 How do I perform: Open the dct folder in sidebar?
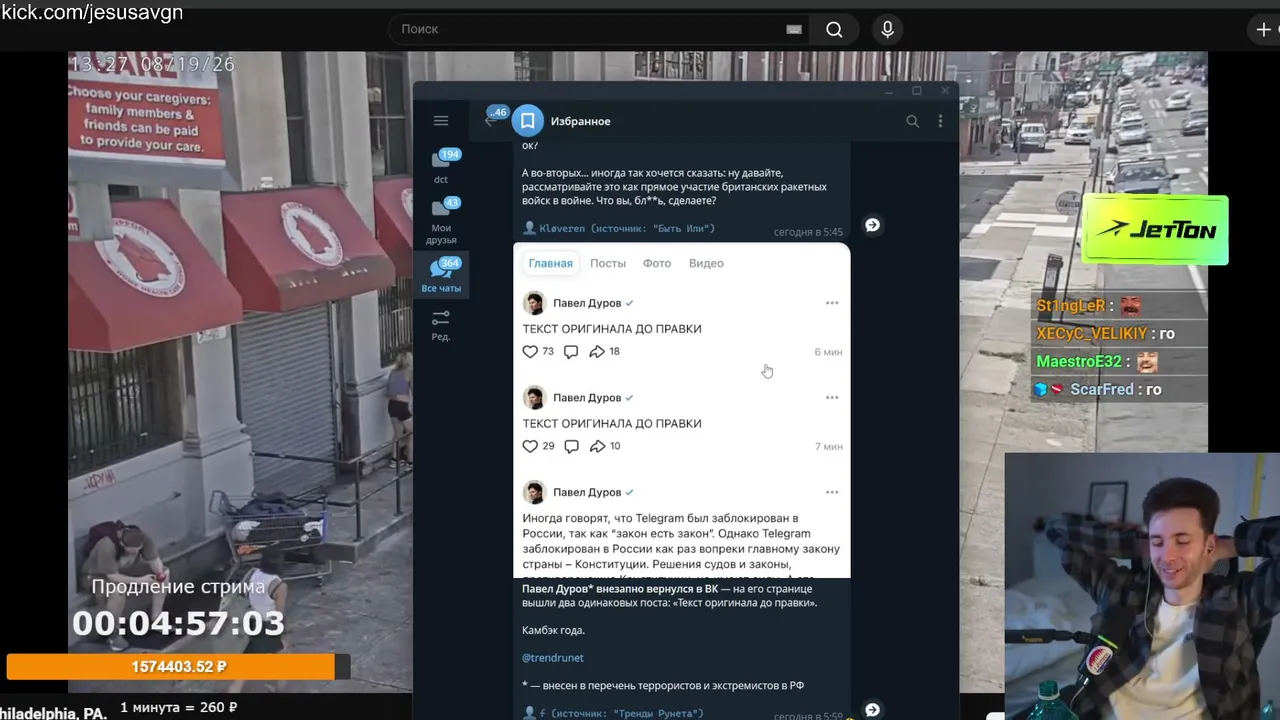click(x=441, y=166)
